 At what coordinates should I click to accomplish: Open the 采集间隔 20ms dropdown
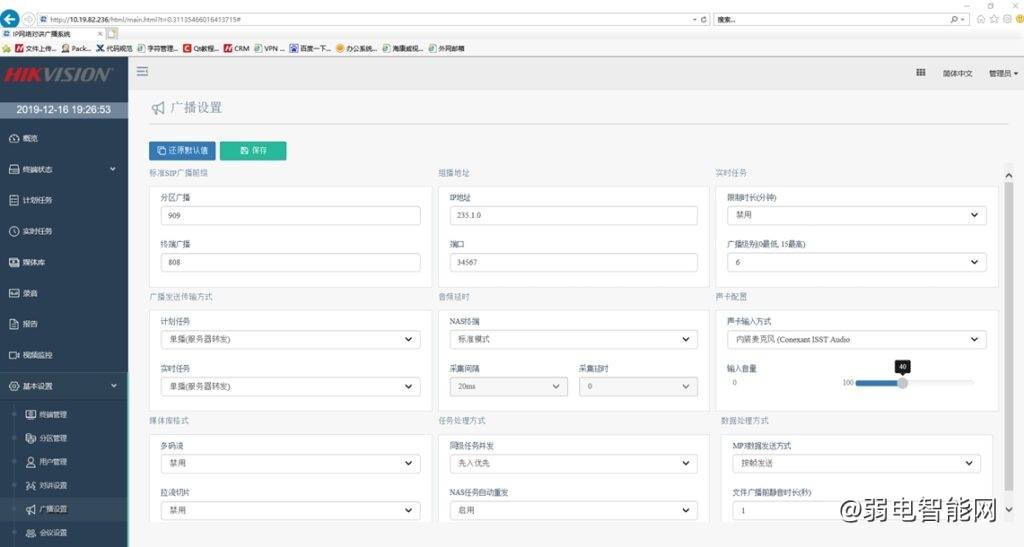click(509, 386)
